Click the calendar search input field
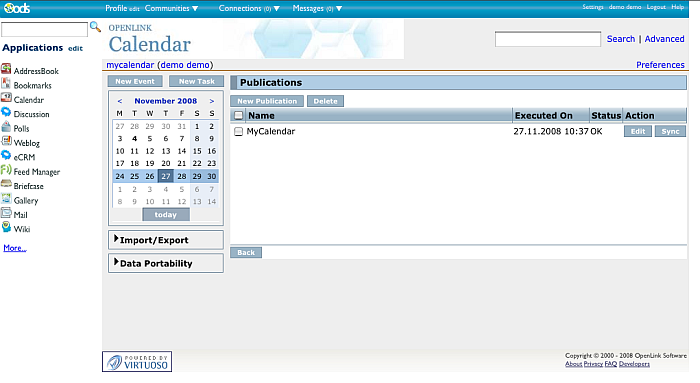Screen dimensions: 700x383 pos(548,39)
